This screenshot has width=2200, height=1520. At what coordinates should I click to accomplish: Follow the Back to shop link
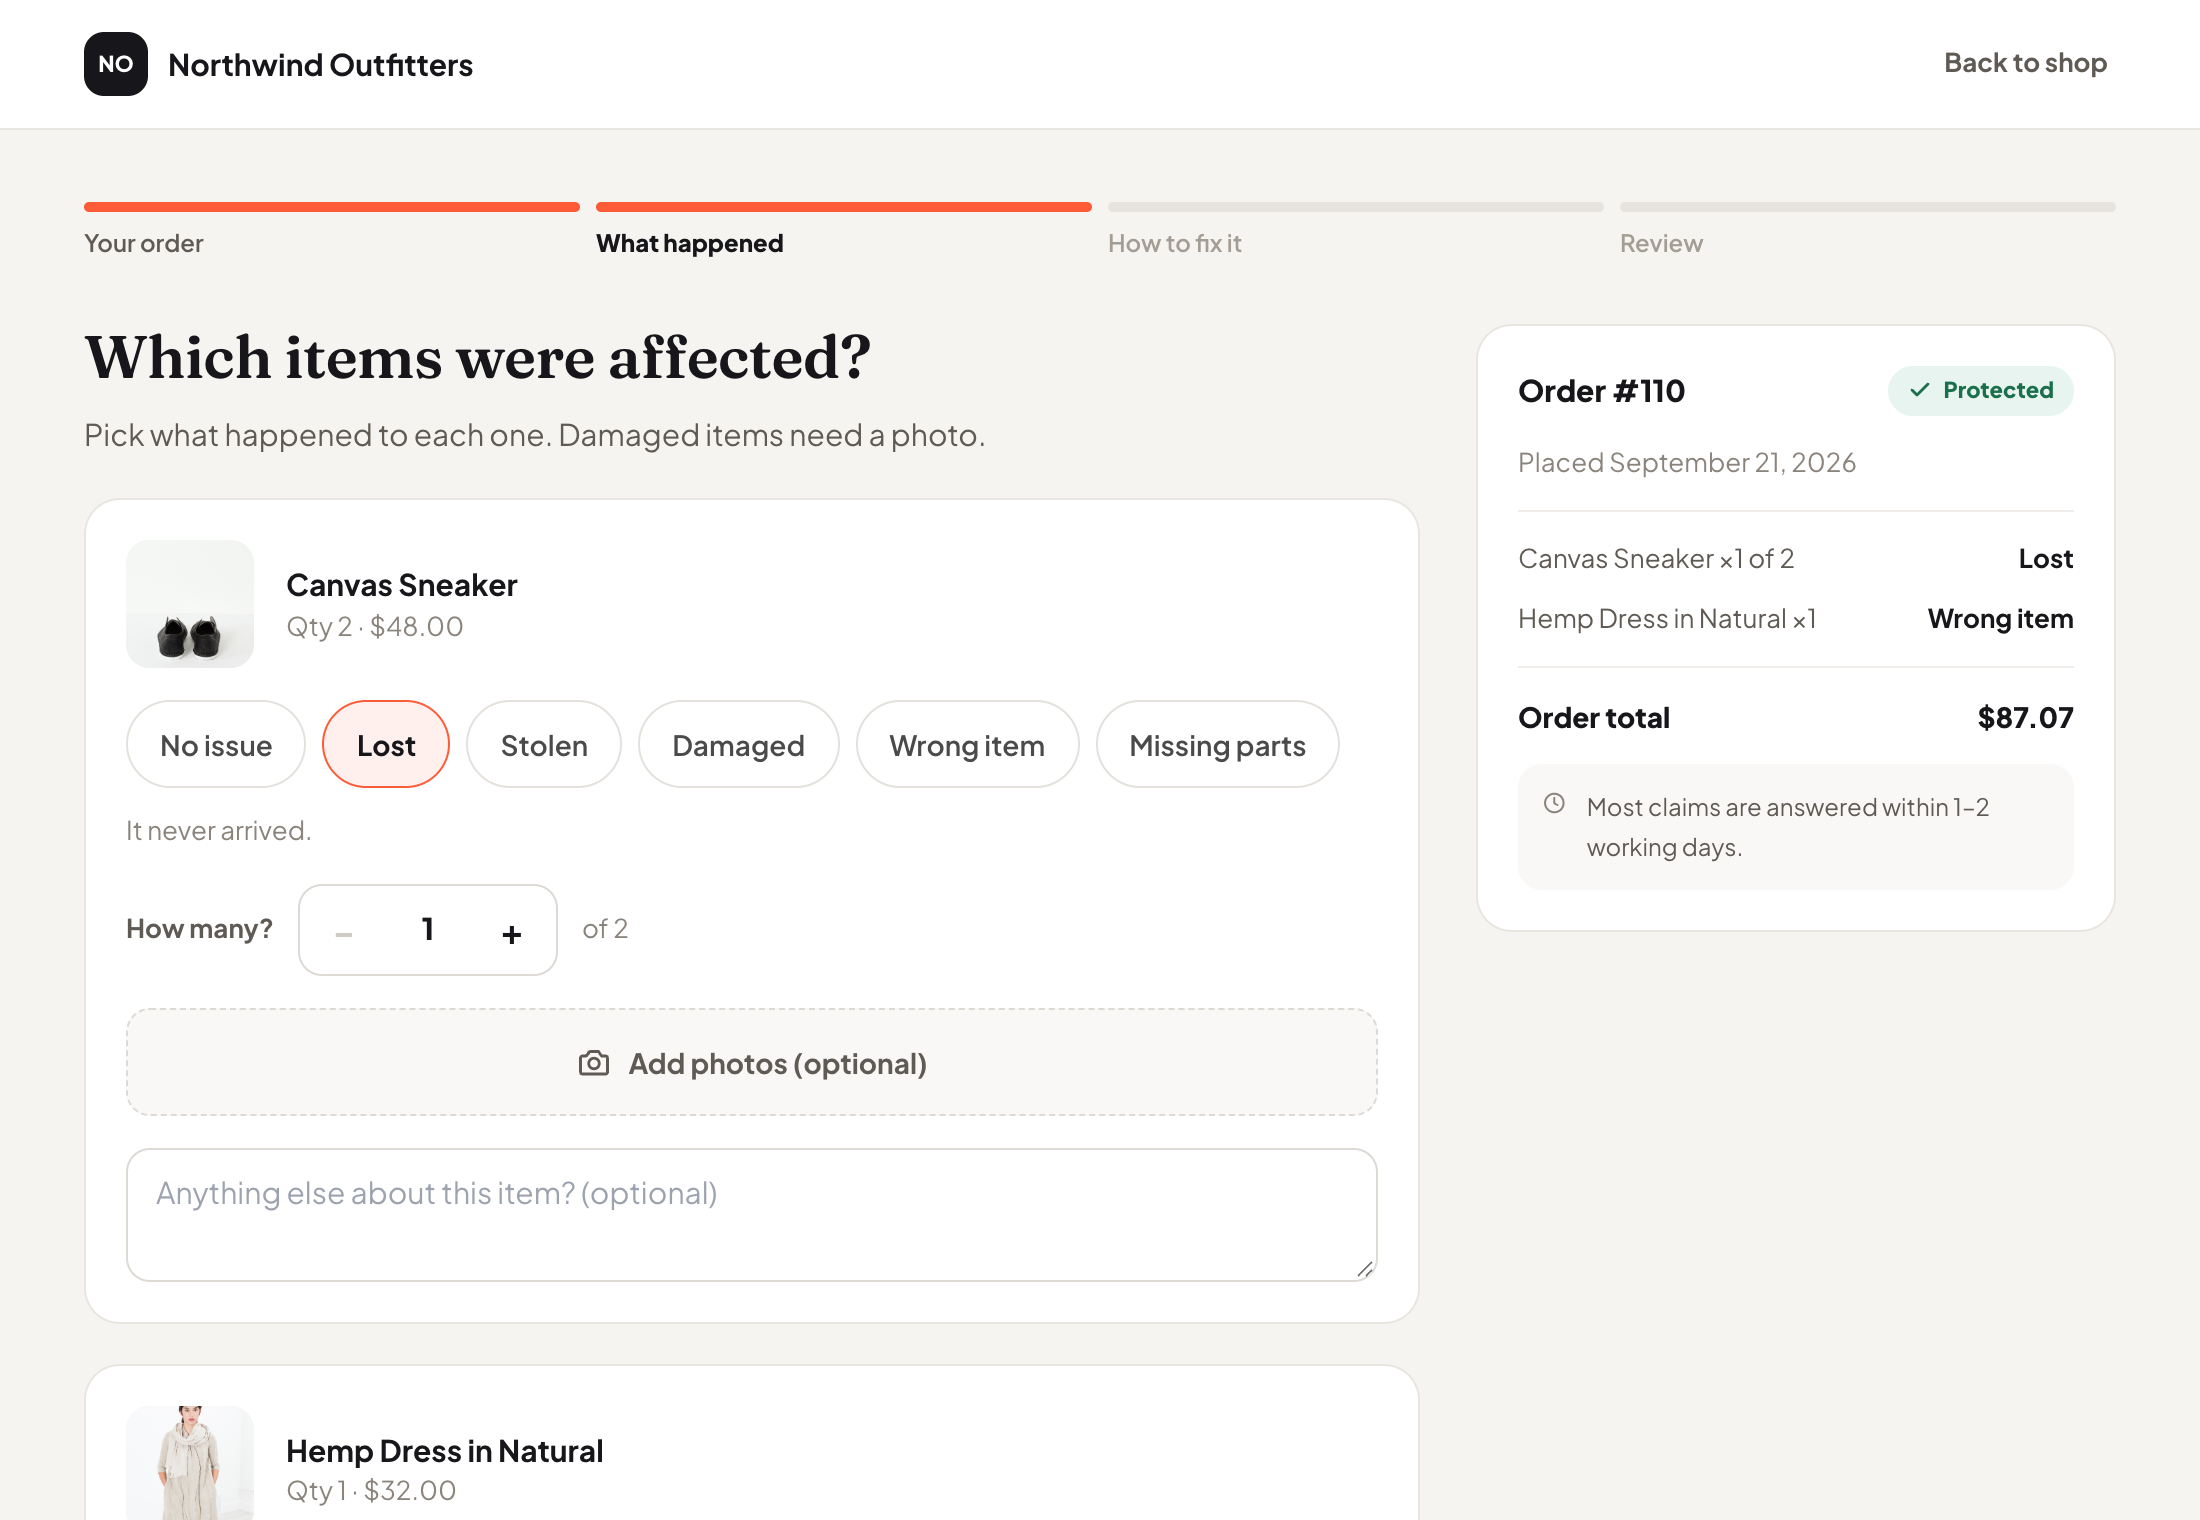[x=2025, y=63]
